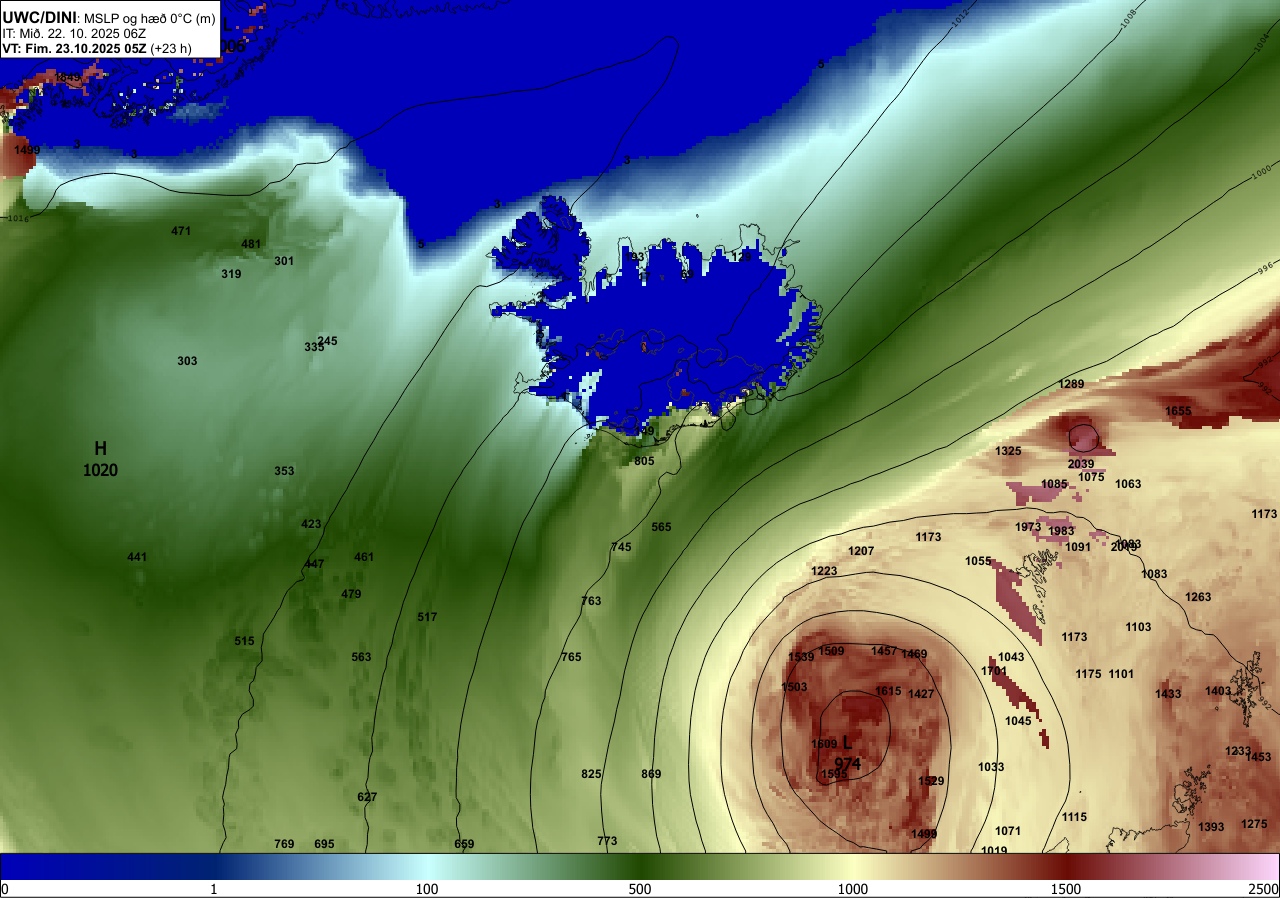Click the L 974 low-pressure label
Screen dimensions: 1280x898
[x=847, y=753]
